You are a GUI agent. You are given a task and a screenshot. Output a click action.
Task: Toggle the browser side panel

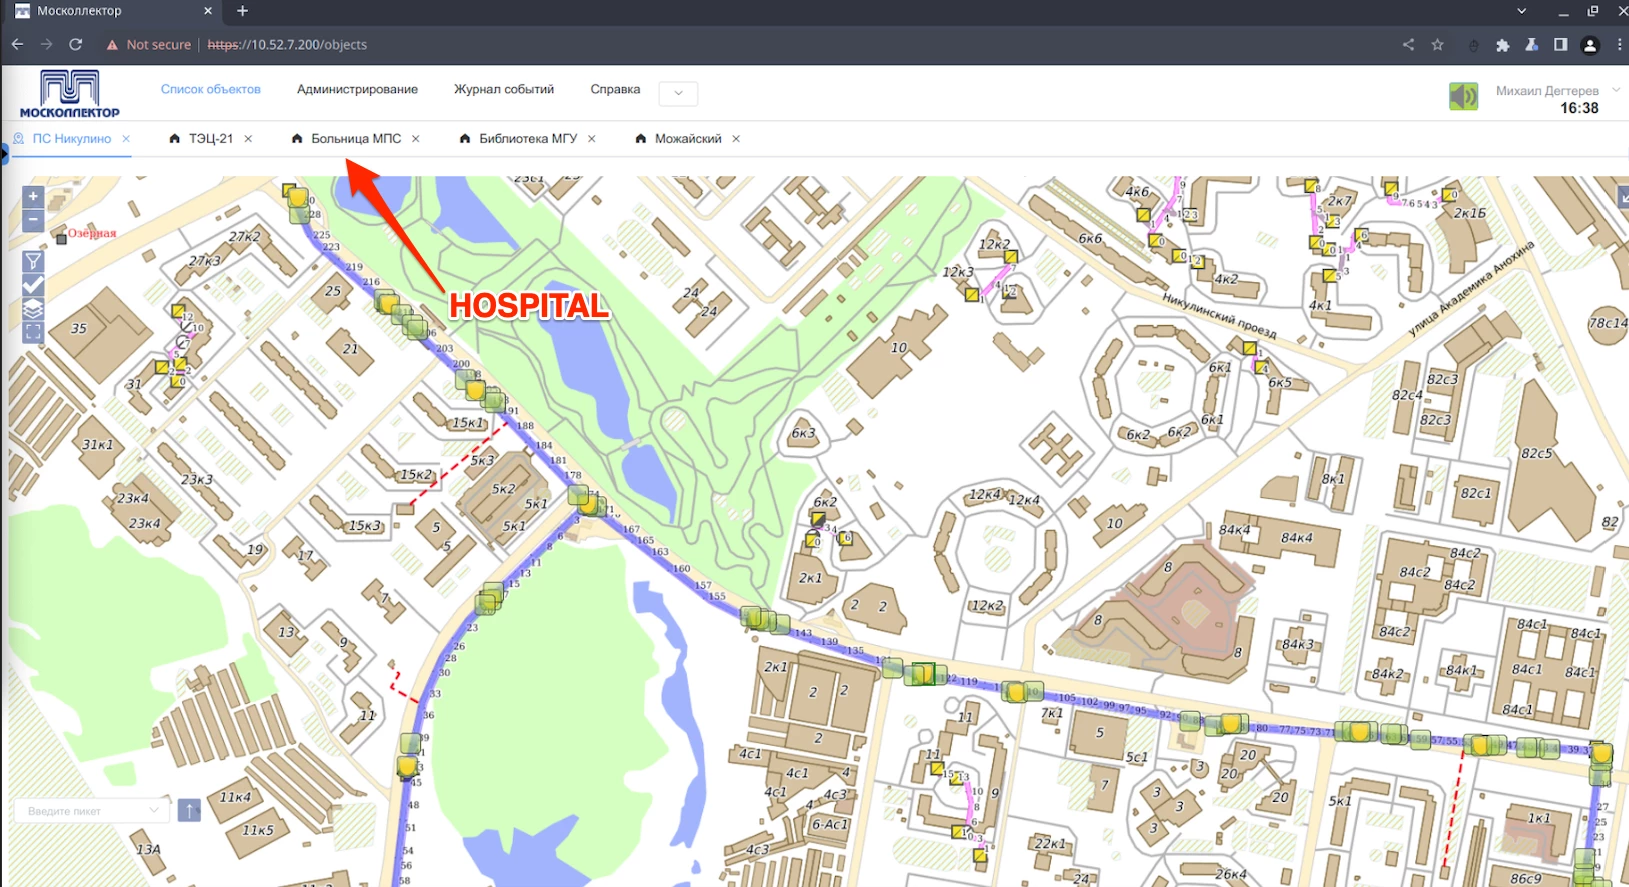[1560, 45]
